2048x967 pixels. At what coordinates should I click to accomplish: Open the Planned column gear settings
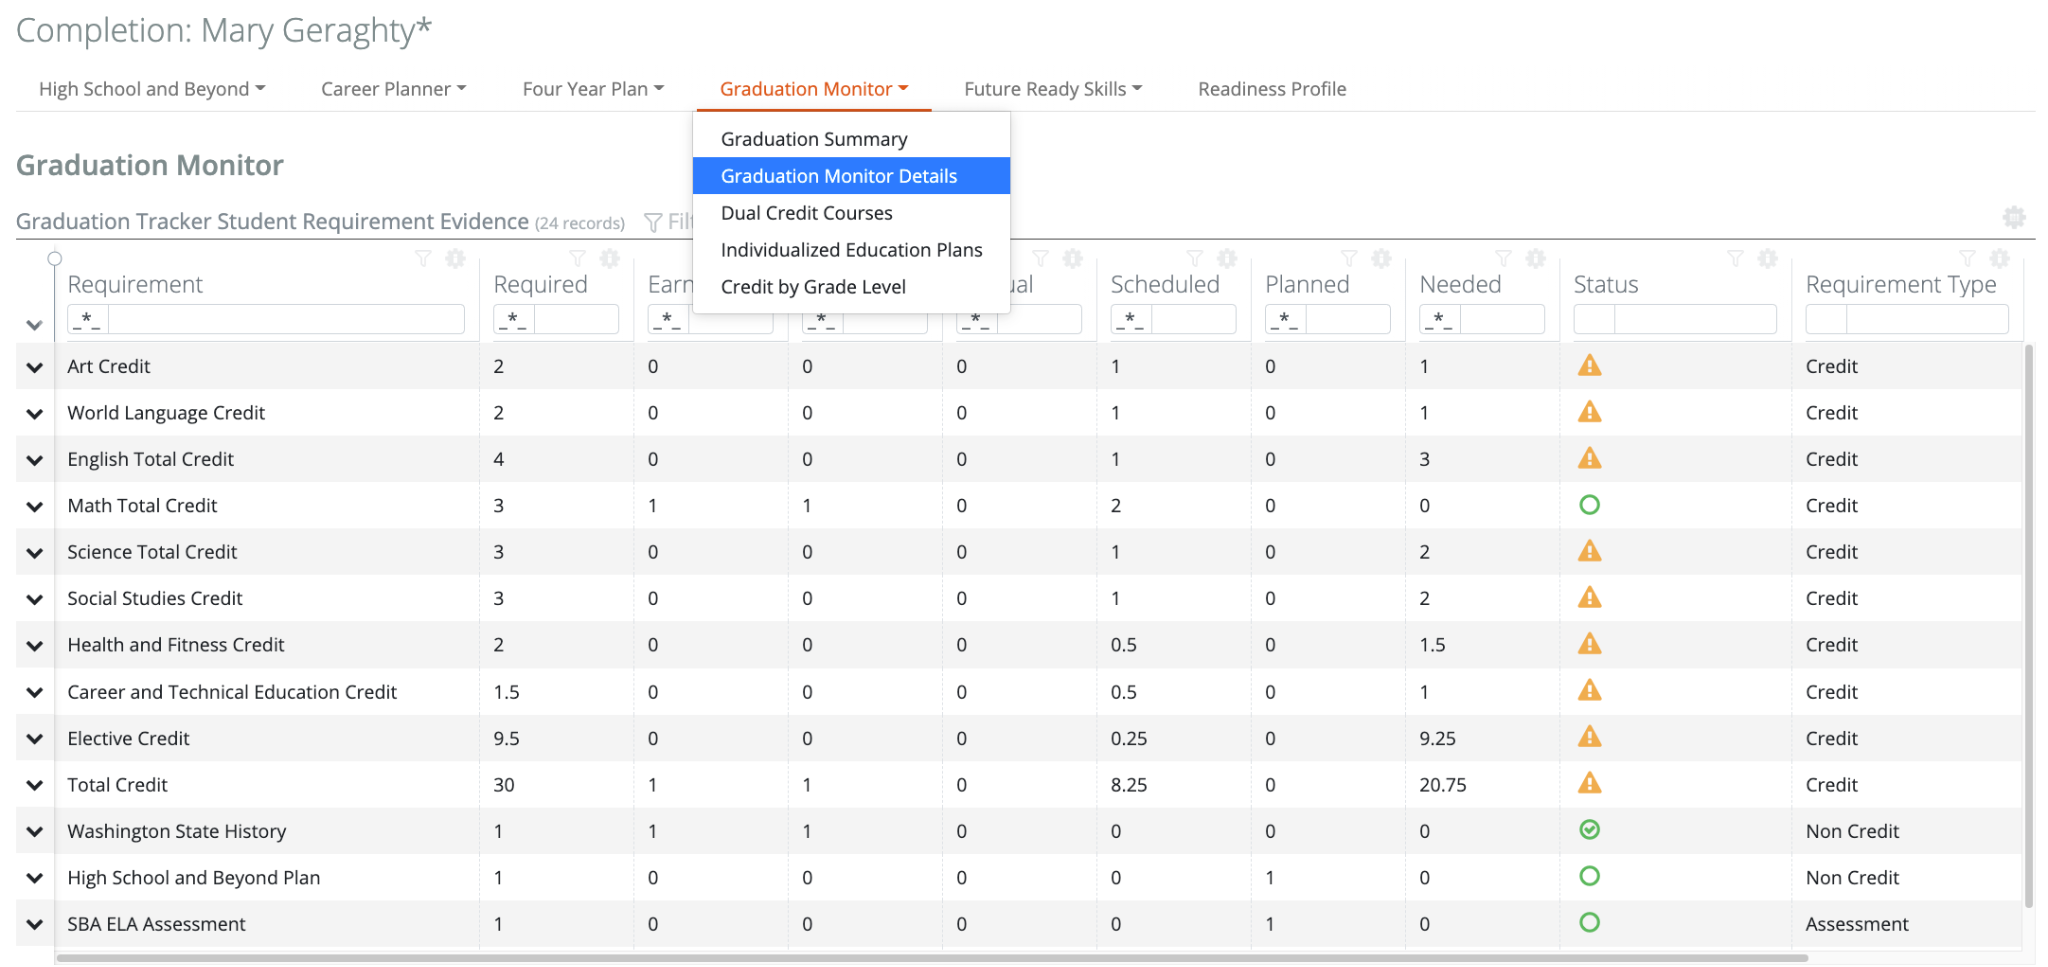click(x=1381, y=259)
